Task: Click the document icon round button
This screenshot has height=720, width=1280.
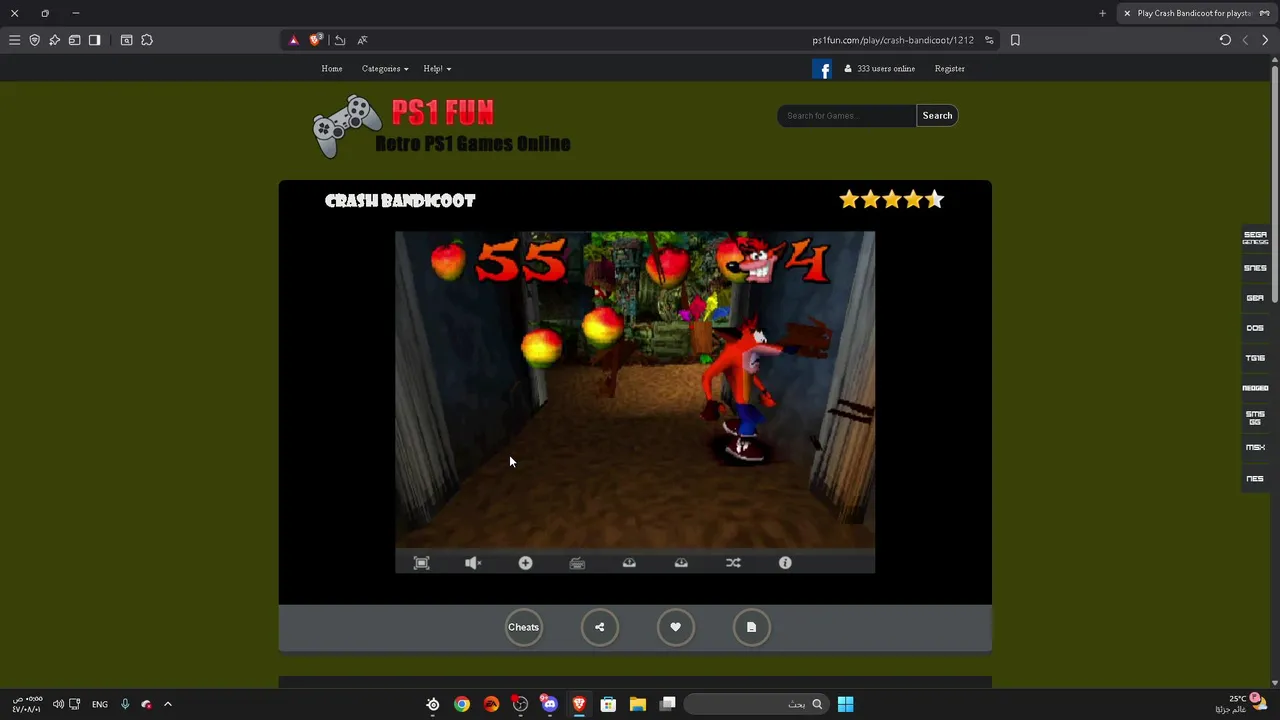Action: pyautogui.click(x=751, y=627)
